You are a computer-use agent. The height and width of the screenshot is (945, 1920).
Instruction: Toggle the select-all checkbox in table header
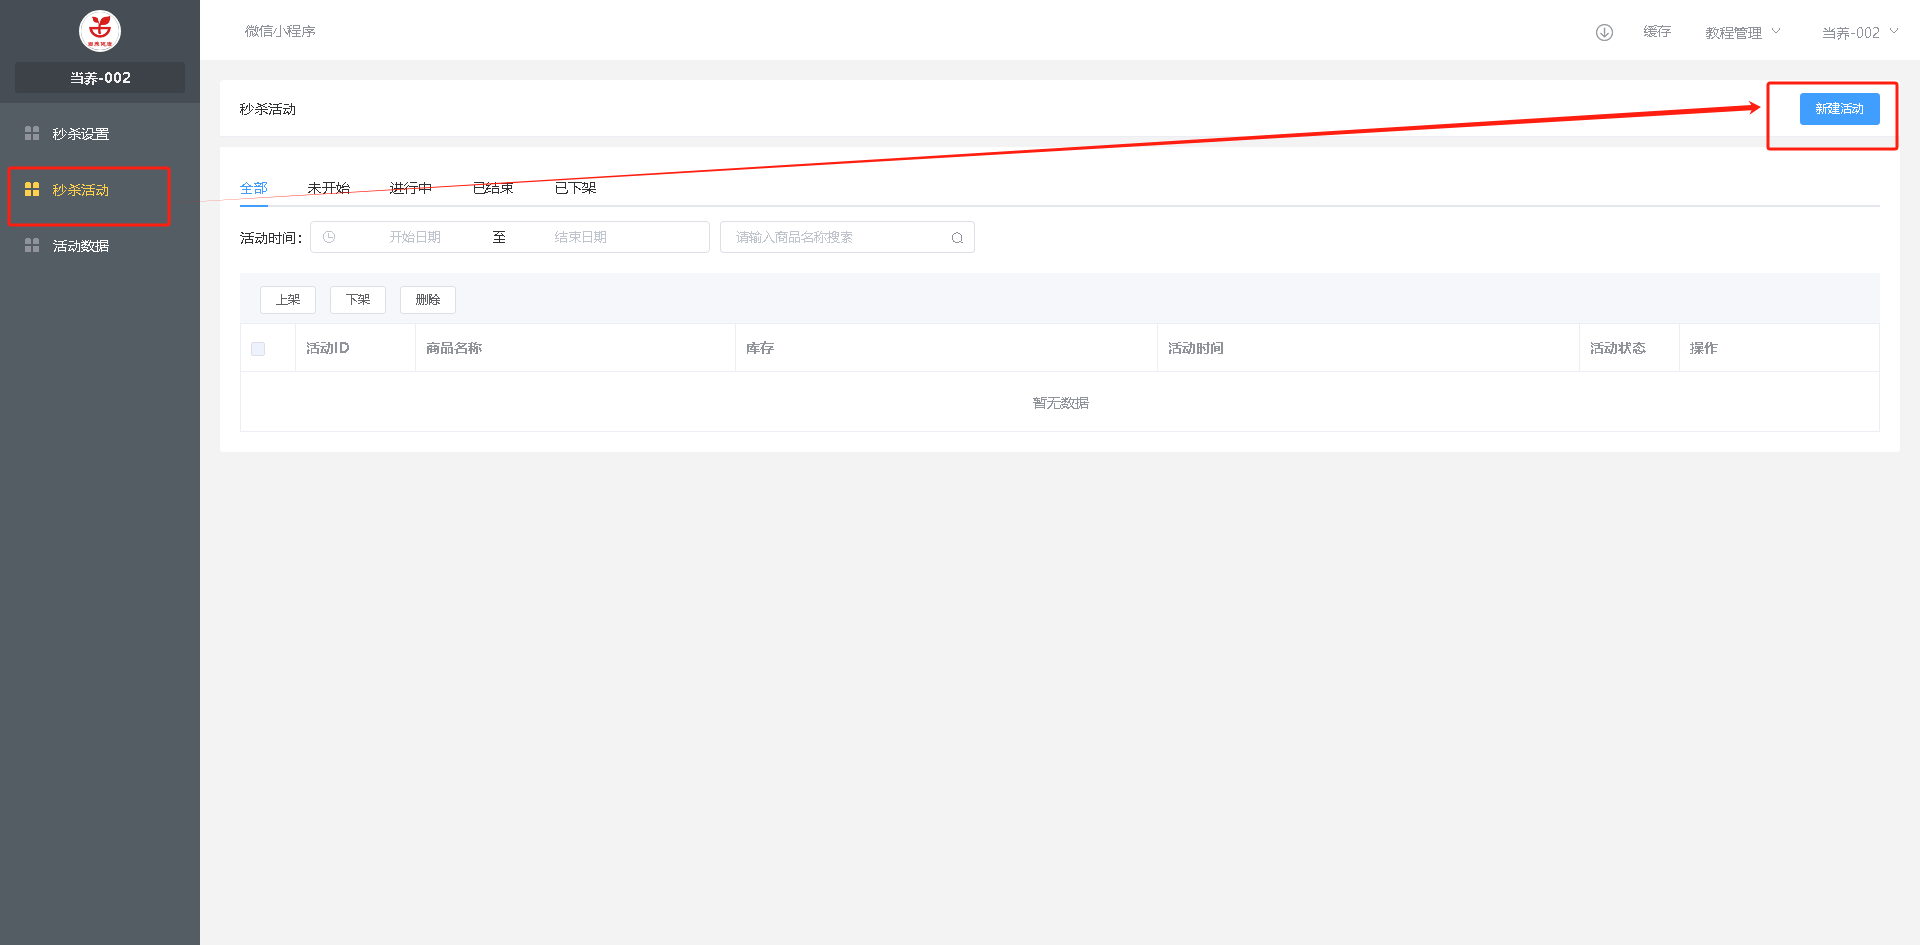pyautogui.click(x=258, y=349)
